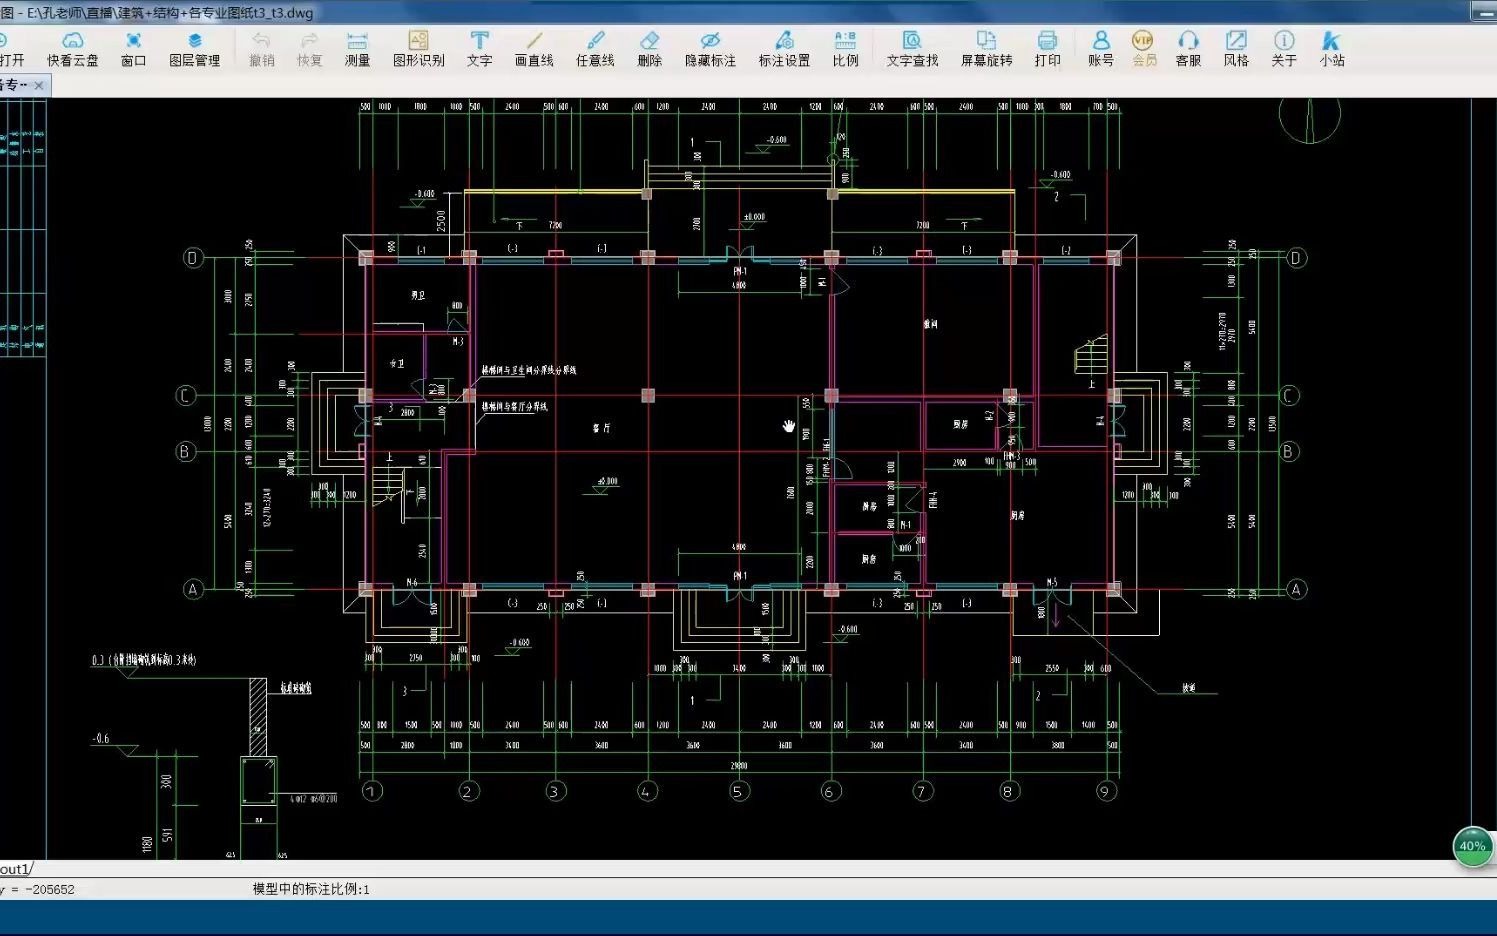Click grid axis bubble A on right
Screen dimensions: 1497x936
pos(1296,589)
